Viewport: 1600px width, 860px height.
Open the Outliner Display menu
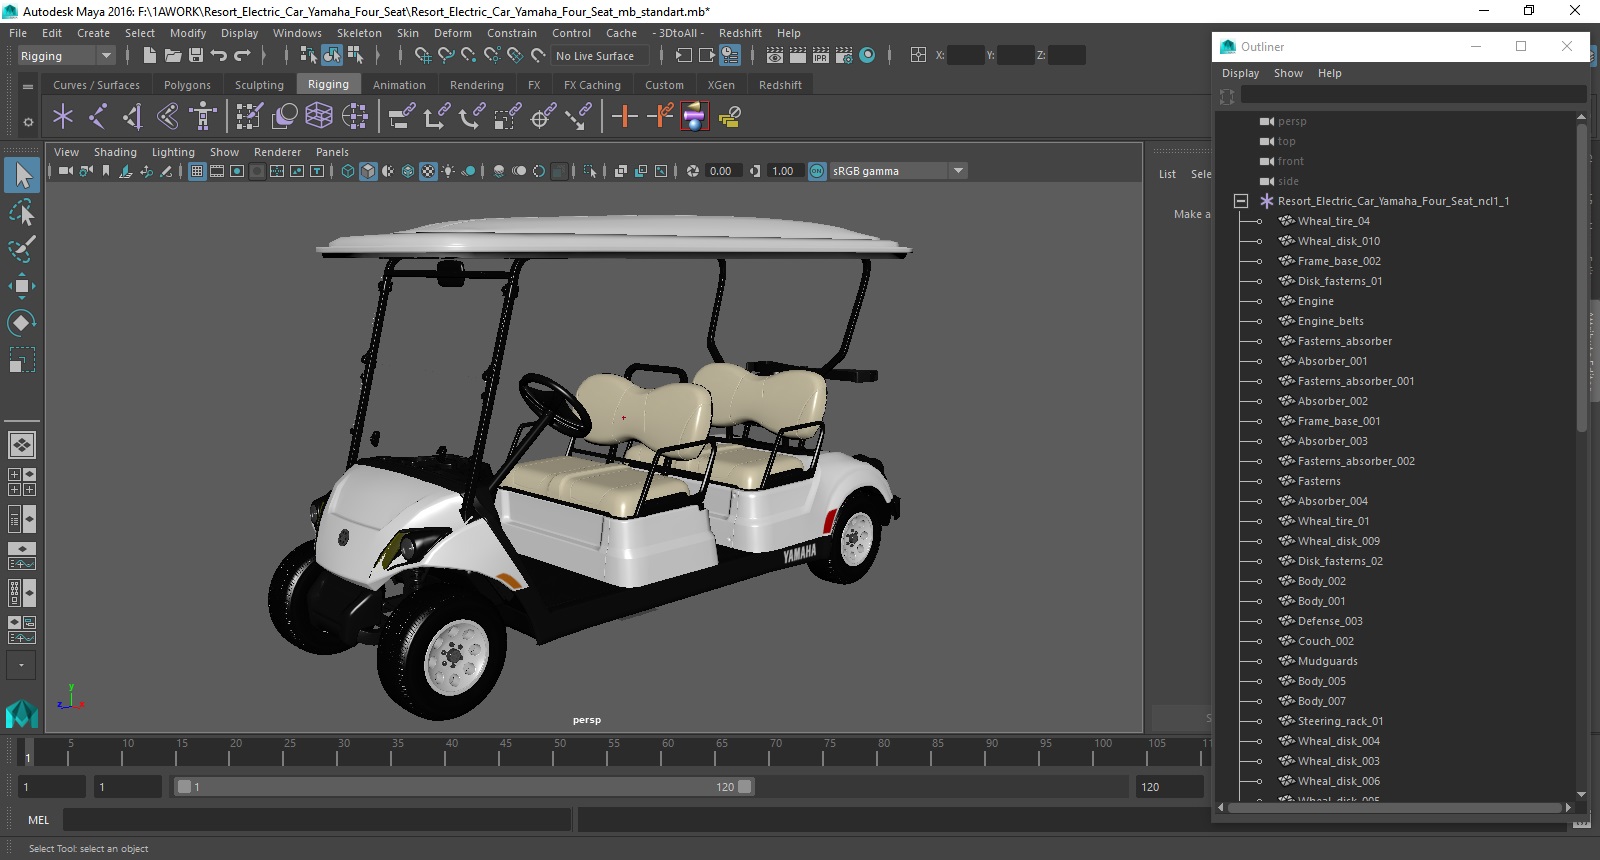[x=1240, y=73]
